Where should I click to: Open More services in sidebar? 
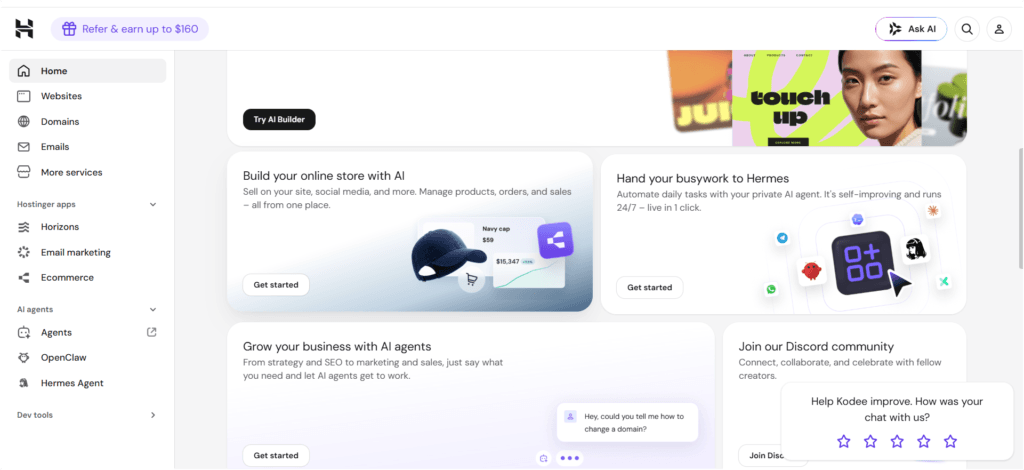click(x=88, y=172)
